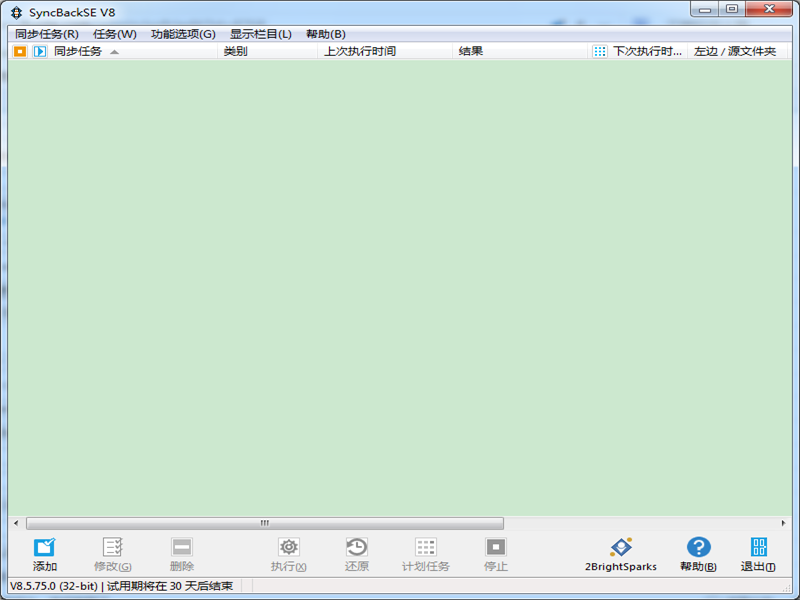Screen dimensions: 800x600
Task: Click the 还原 restore icon
Action: 357,547
